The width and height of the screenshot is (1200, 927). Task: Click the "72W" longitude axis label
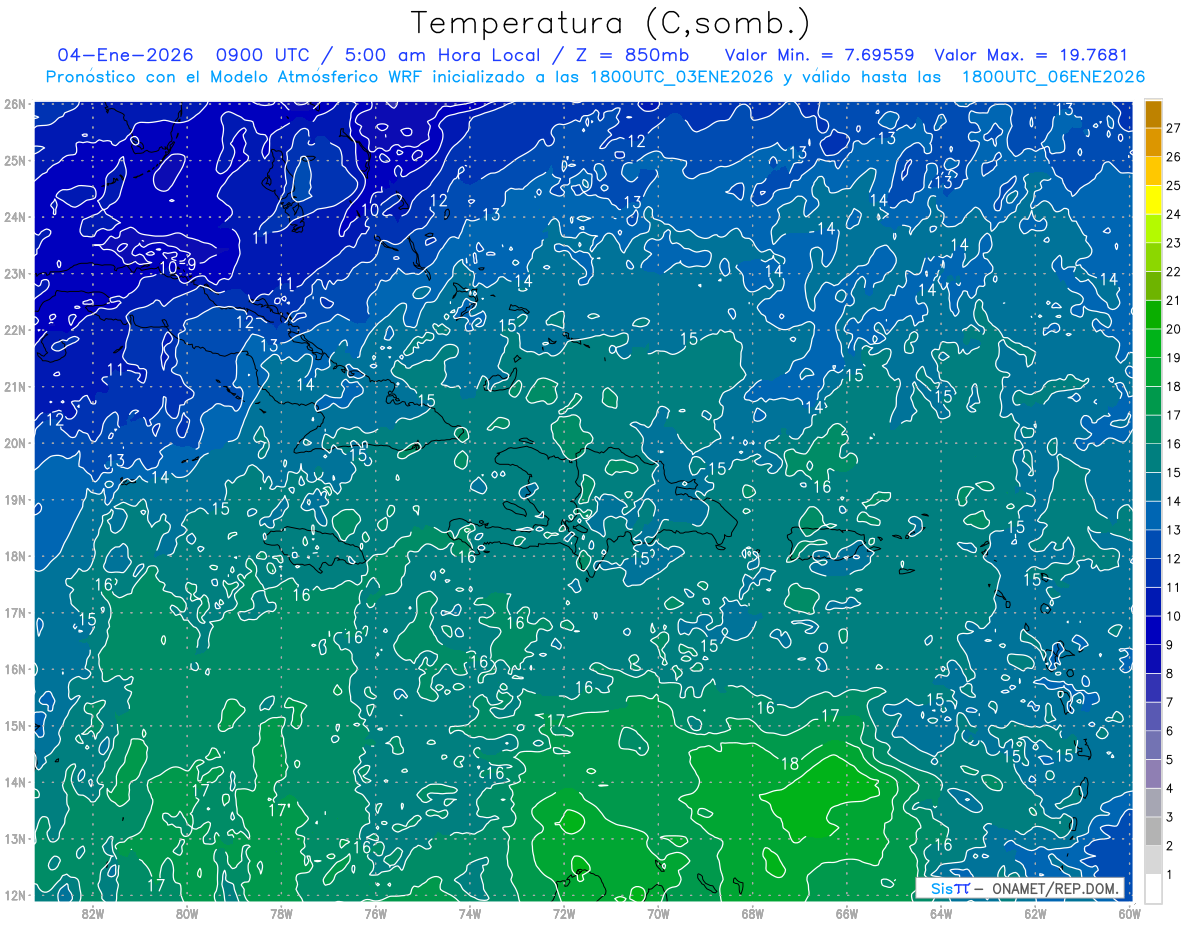(564, 913)
